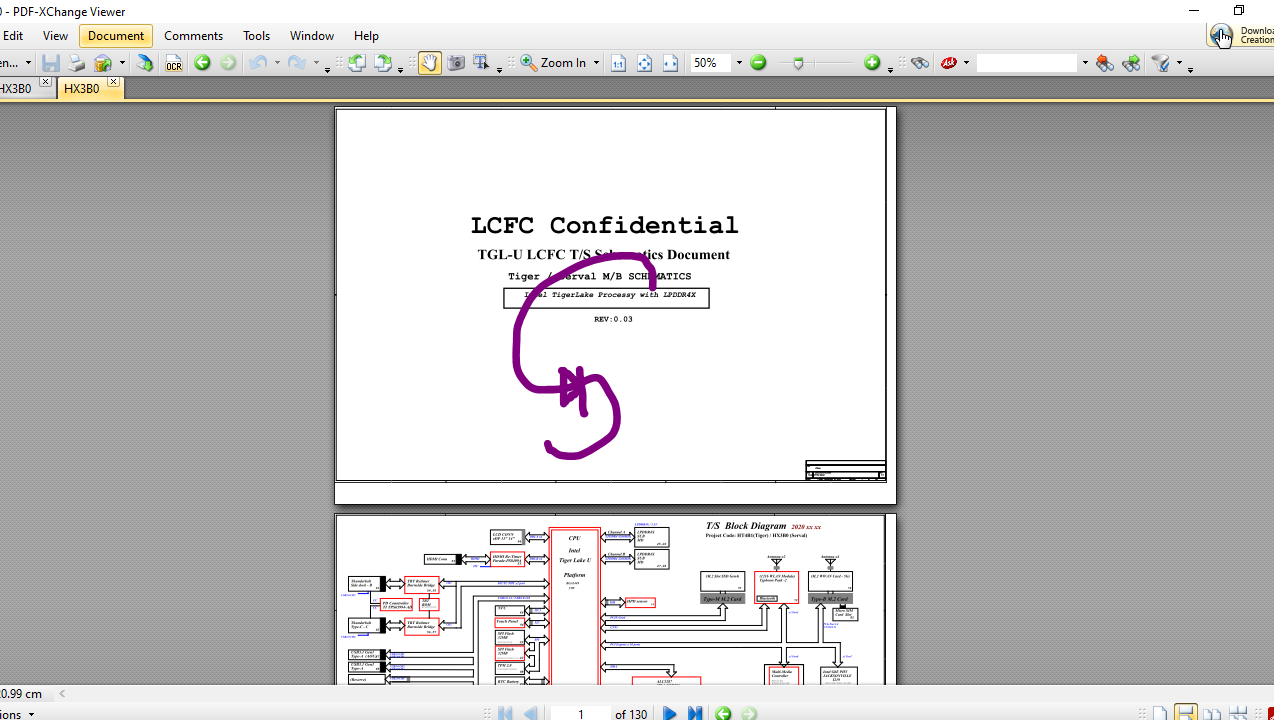Click the Fit Page icon

644,63
